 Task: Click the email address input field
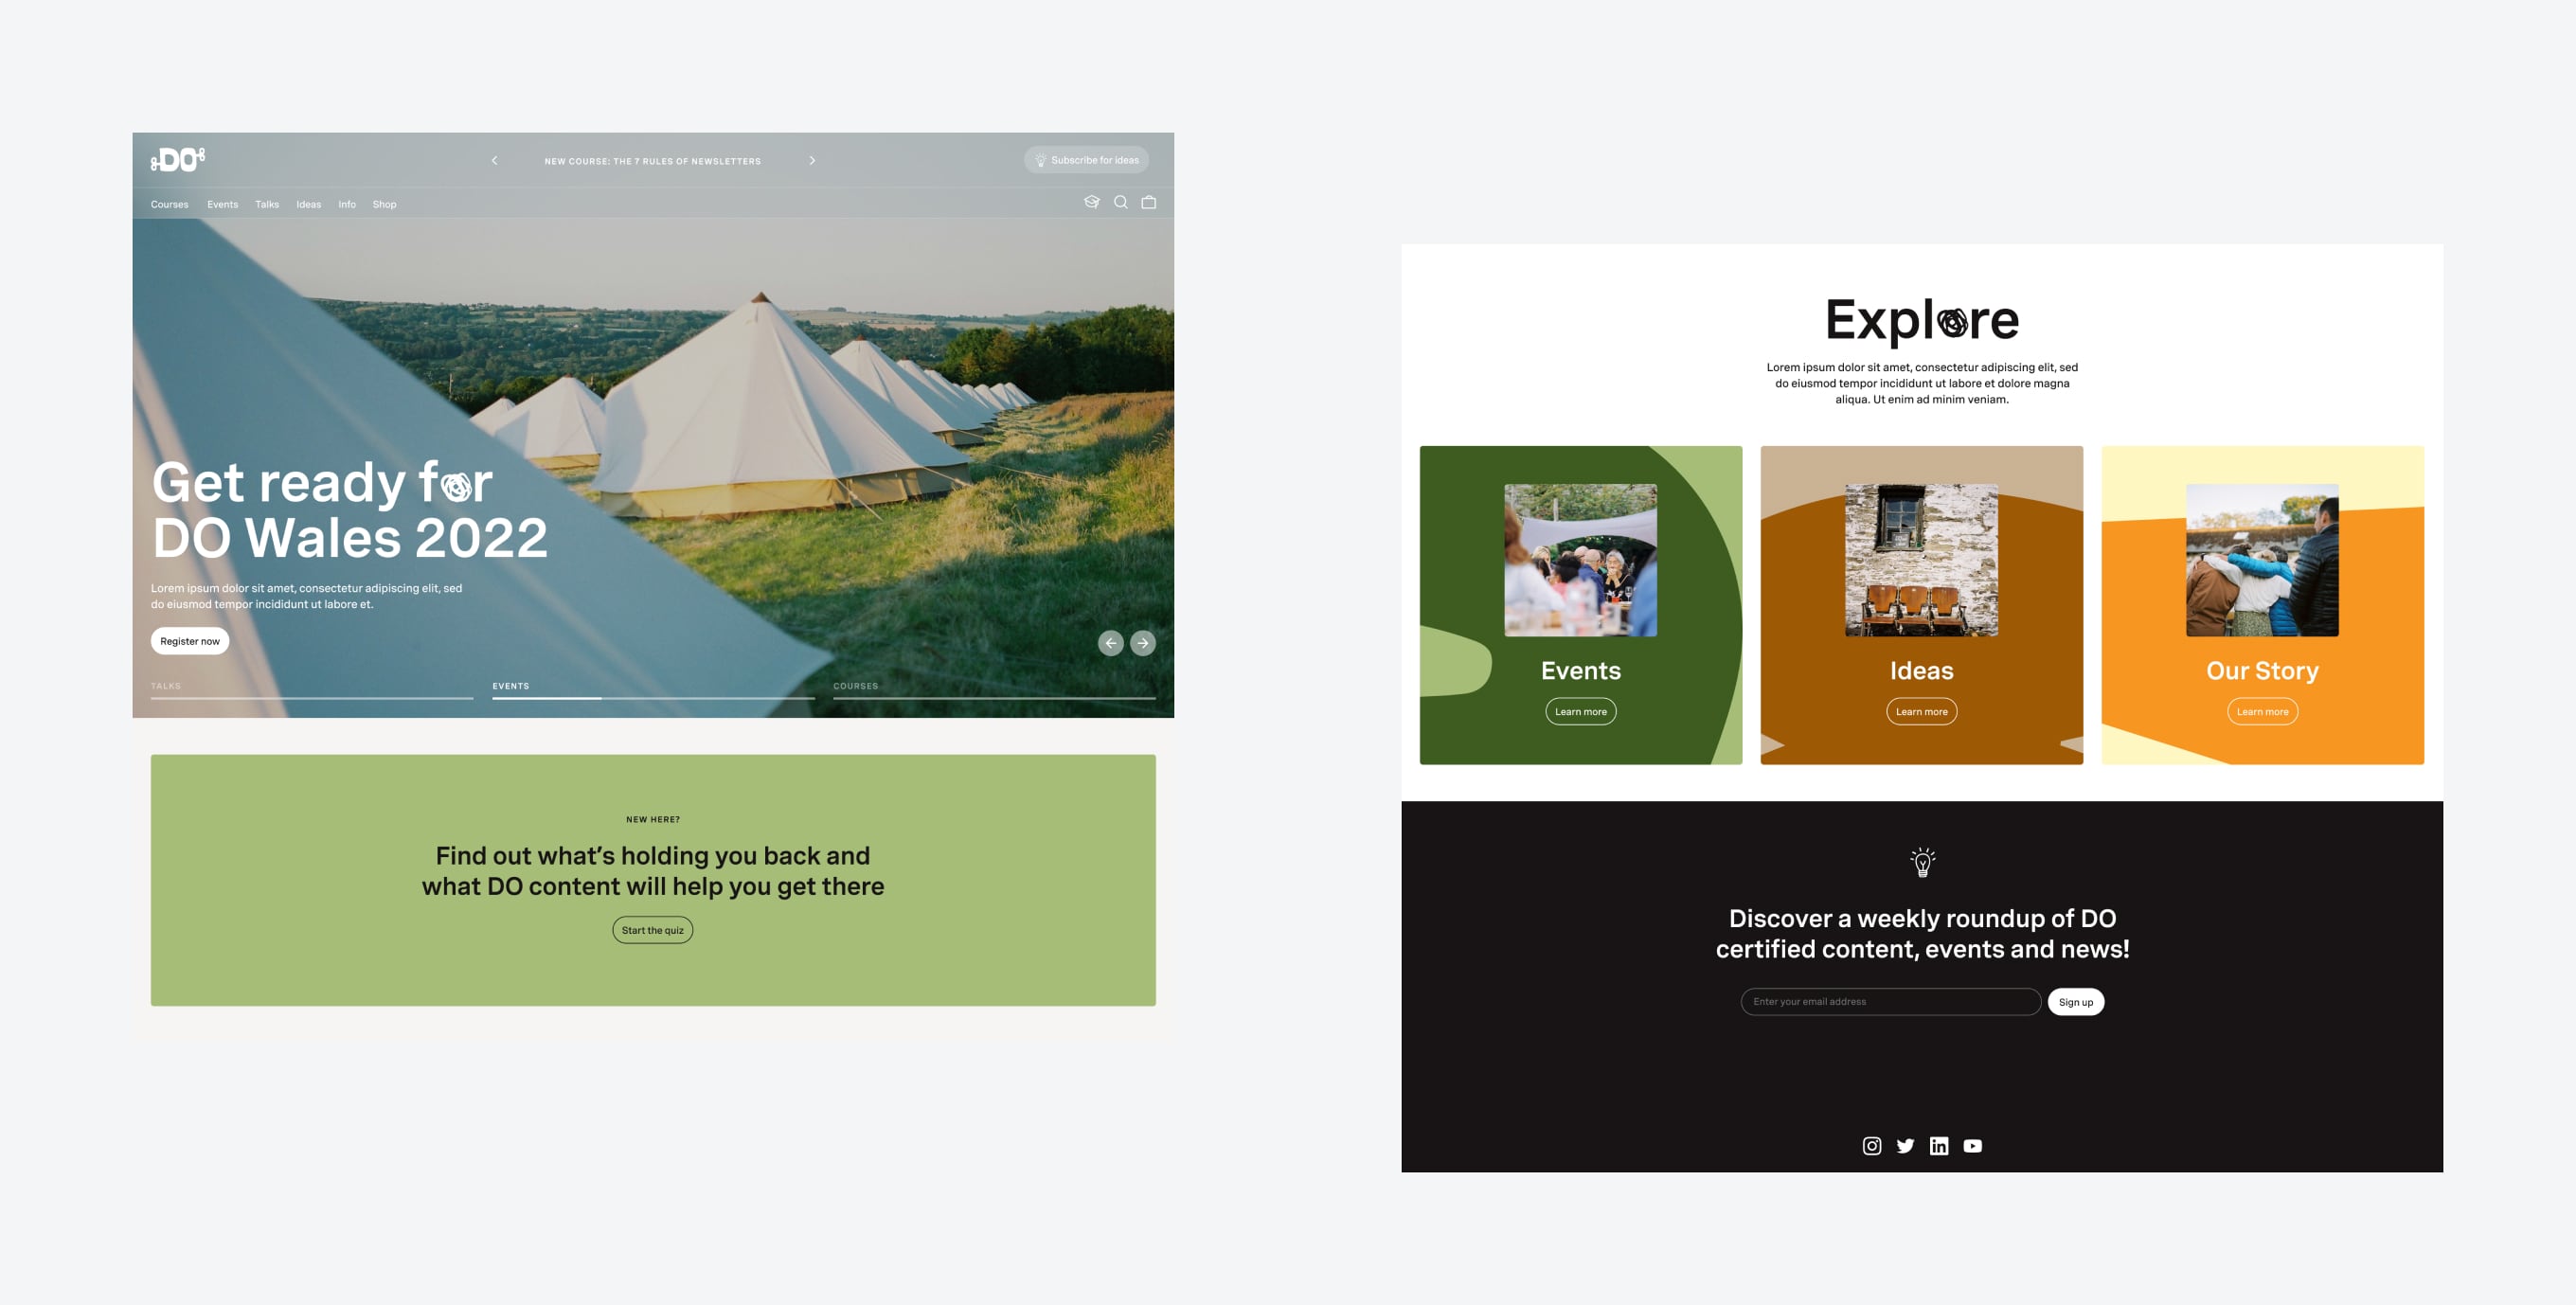pos(1891,1002)
